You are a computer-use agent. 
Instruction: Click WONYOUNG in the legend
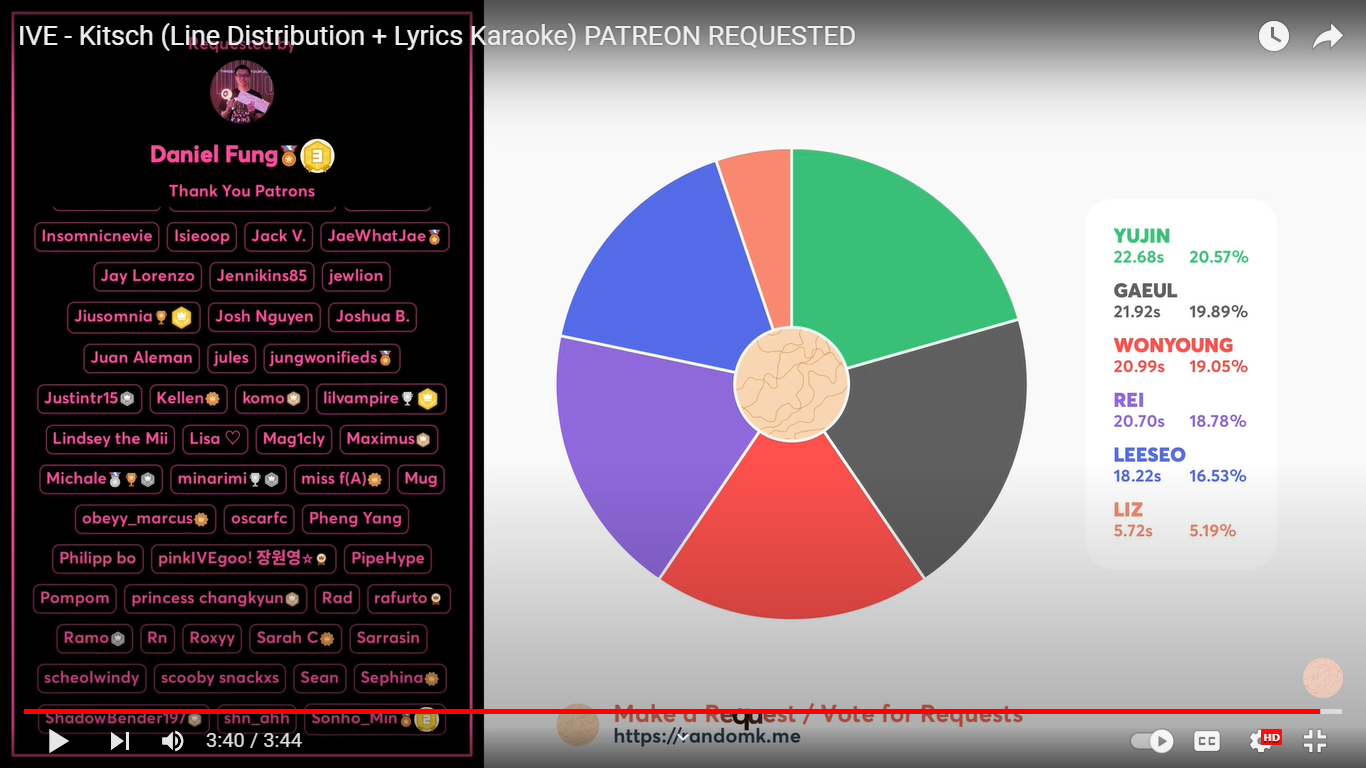1173,345
